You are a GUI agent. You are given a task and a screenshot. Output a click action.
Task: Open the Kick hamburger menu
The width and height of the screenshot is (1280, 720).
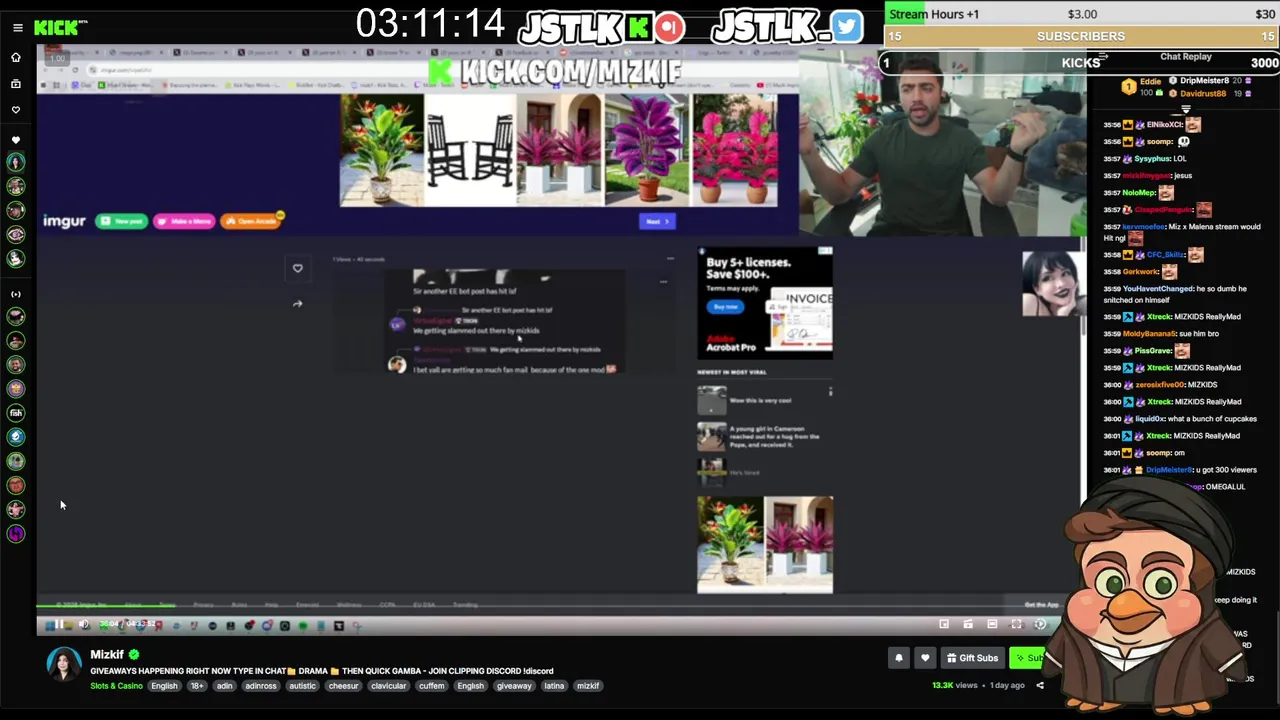(17, 27)
